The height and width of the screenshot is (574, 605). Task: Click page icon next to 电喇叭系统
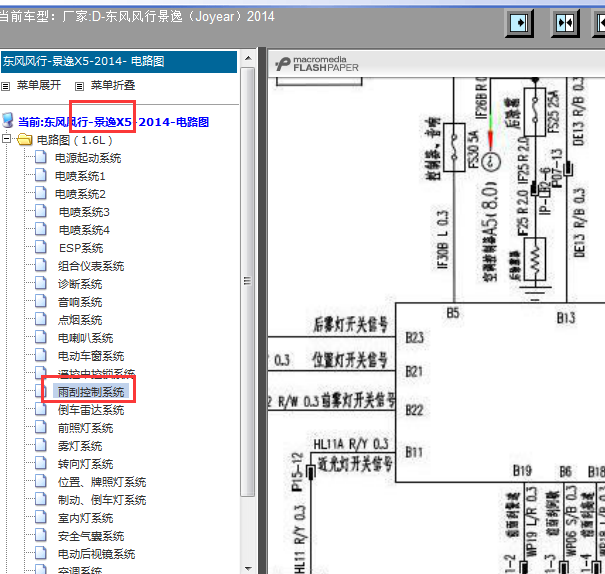pos(41,337)
